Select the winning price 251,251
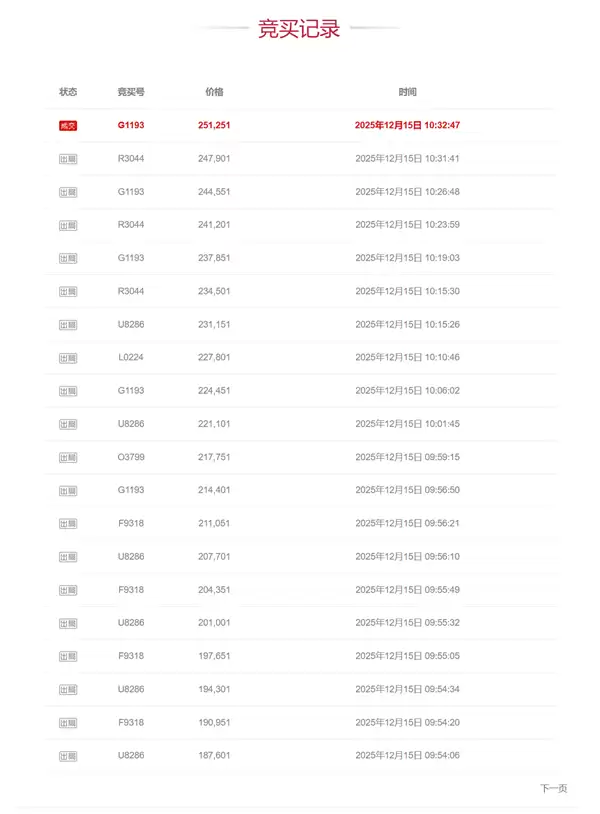 pyautogui.click(x=214, y=125)
